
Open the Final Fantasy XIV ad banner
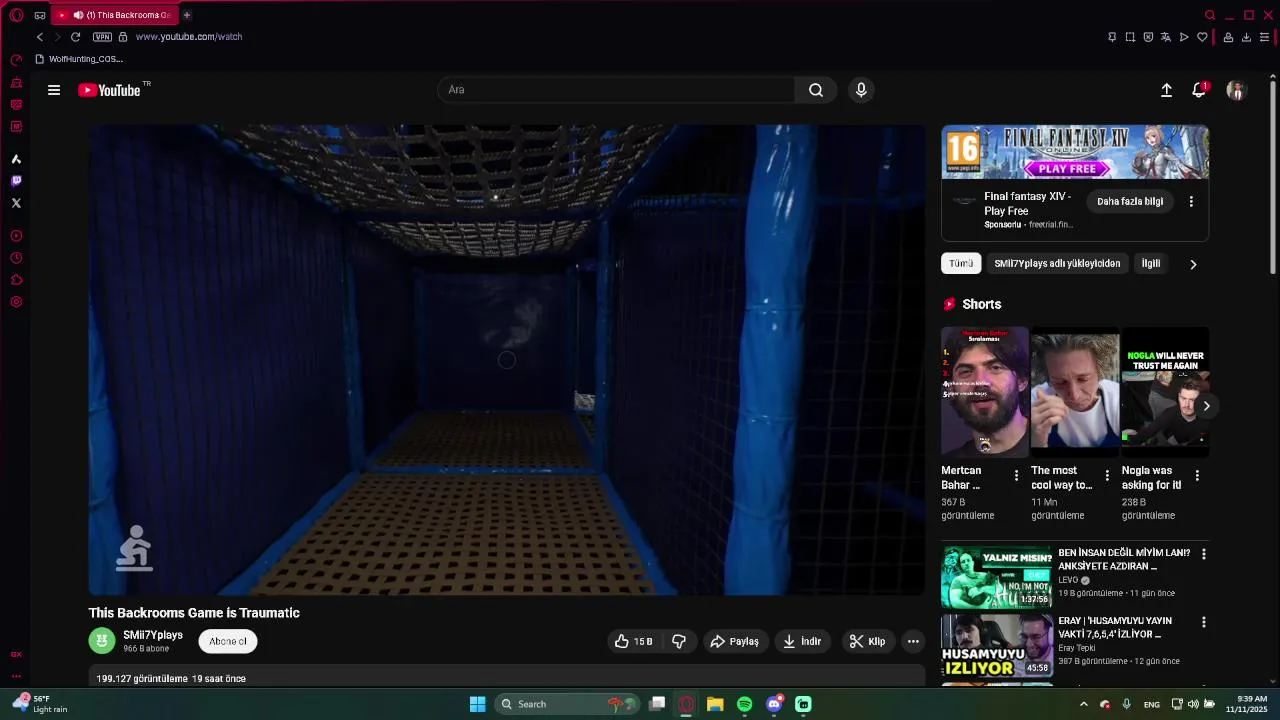click(1075, 152)
